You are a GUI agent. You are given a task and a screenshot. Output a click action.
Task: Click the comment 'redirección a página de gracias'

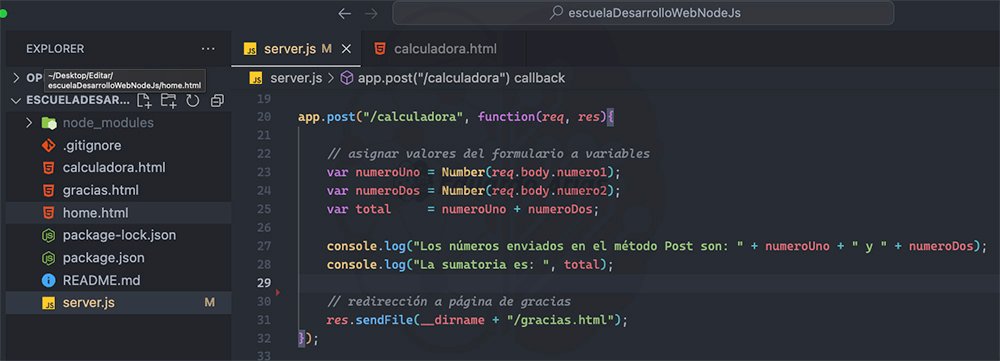[x=448, y=301]
